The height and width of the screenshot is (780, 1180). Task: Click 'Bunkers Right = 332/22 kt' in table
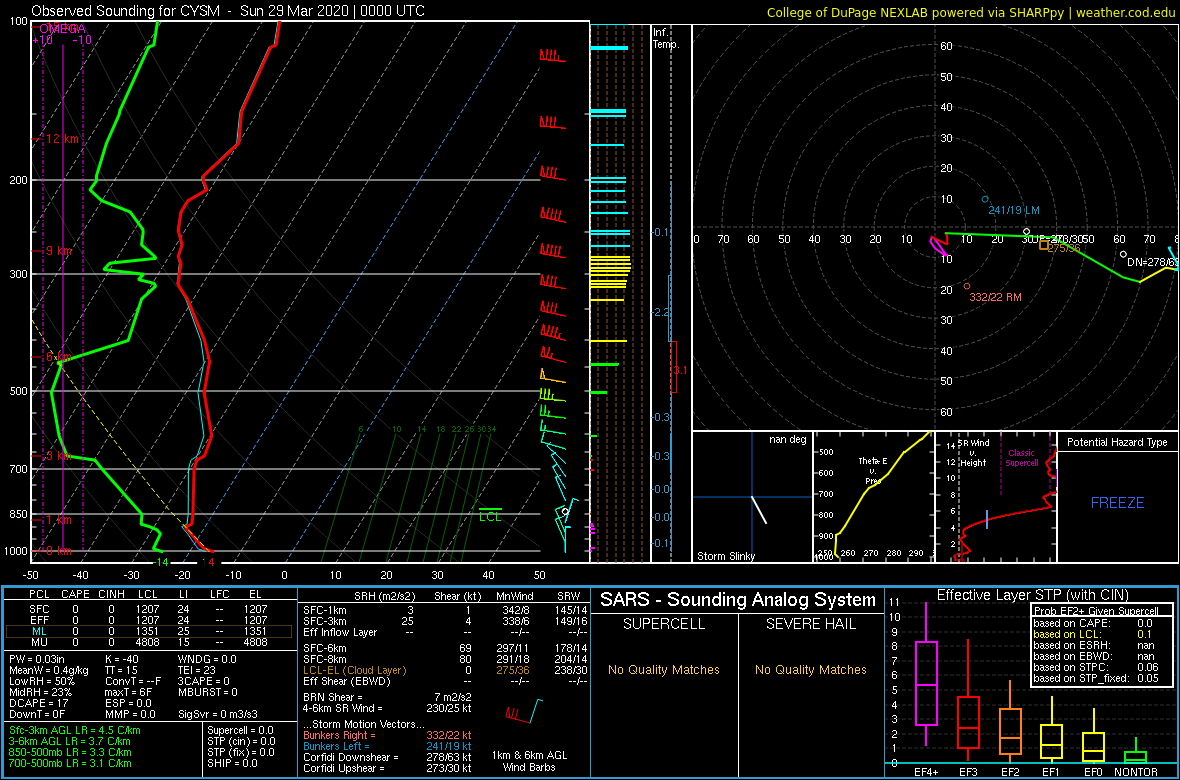click(x=387, y=734)
